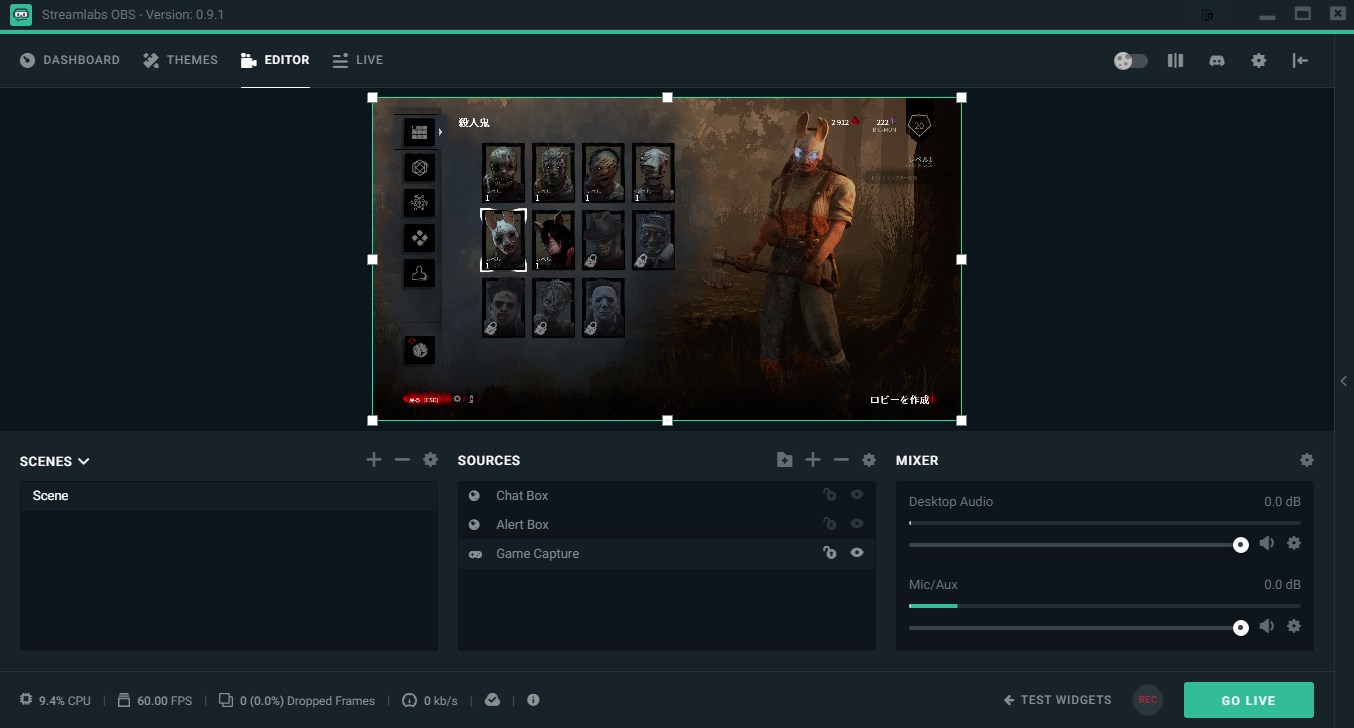Image resolution: width=1354 pixels, height=728 pixels.
Task: Click the 9.4% CPU text
Action: 64,701
